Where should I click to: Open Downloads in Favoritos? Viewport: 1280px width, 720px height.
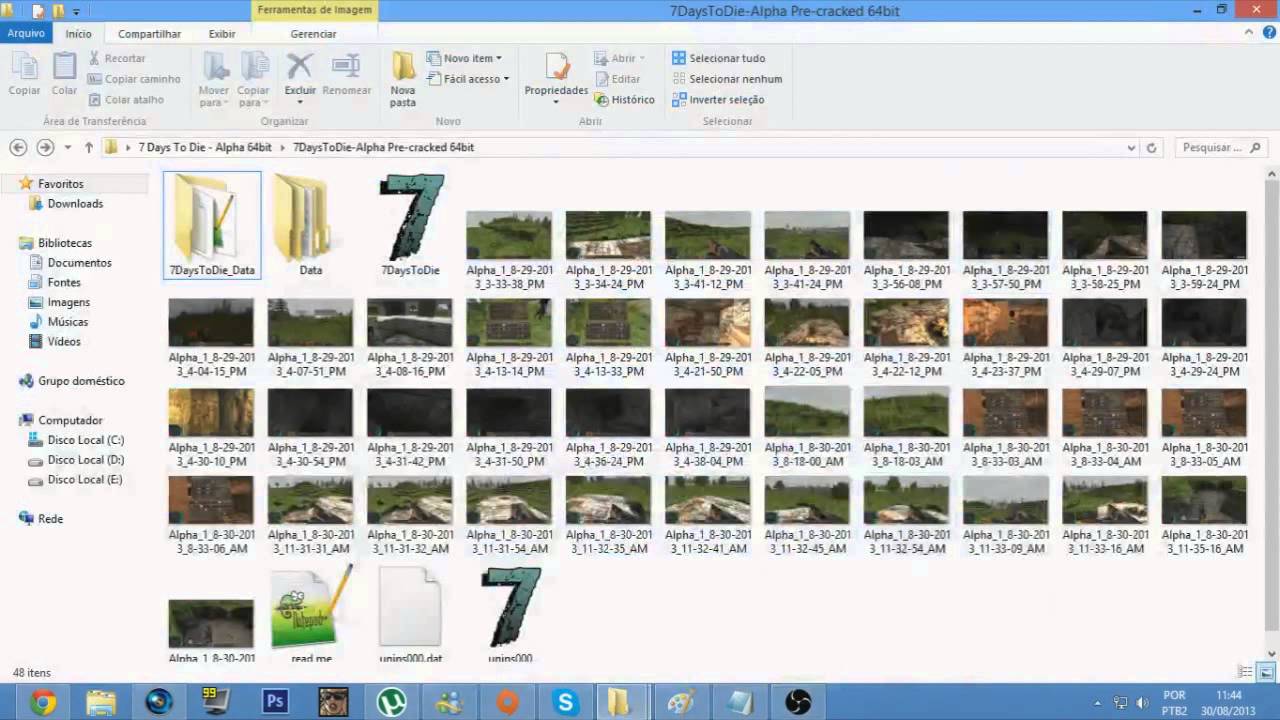[x=75, y=203]
